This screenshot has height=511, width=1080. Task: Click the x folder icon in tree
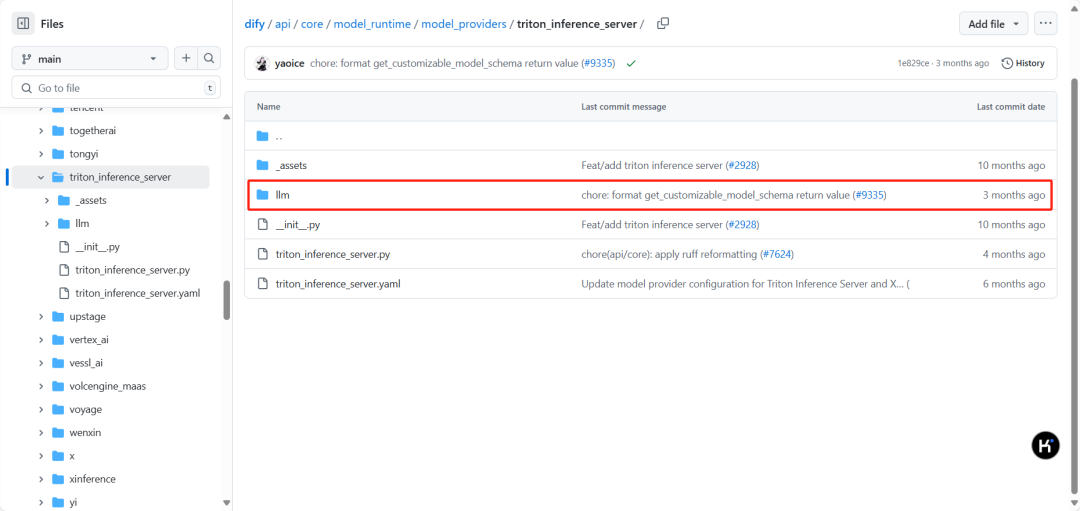[x=58, y=456]
